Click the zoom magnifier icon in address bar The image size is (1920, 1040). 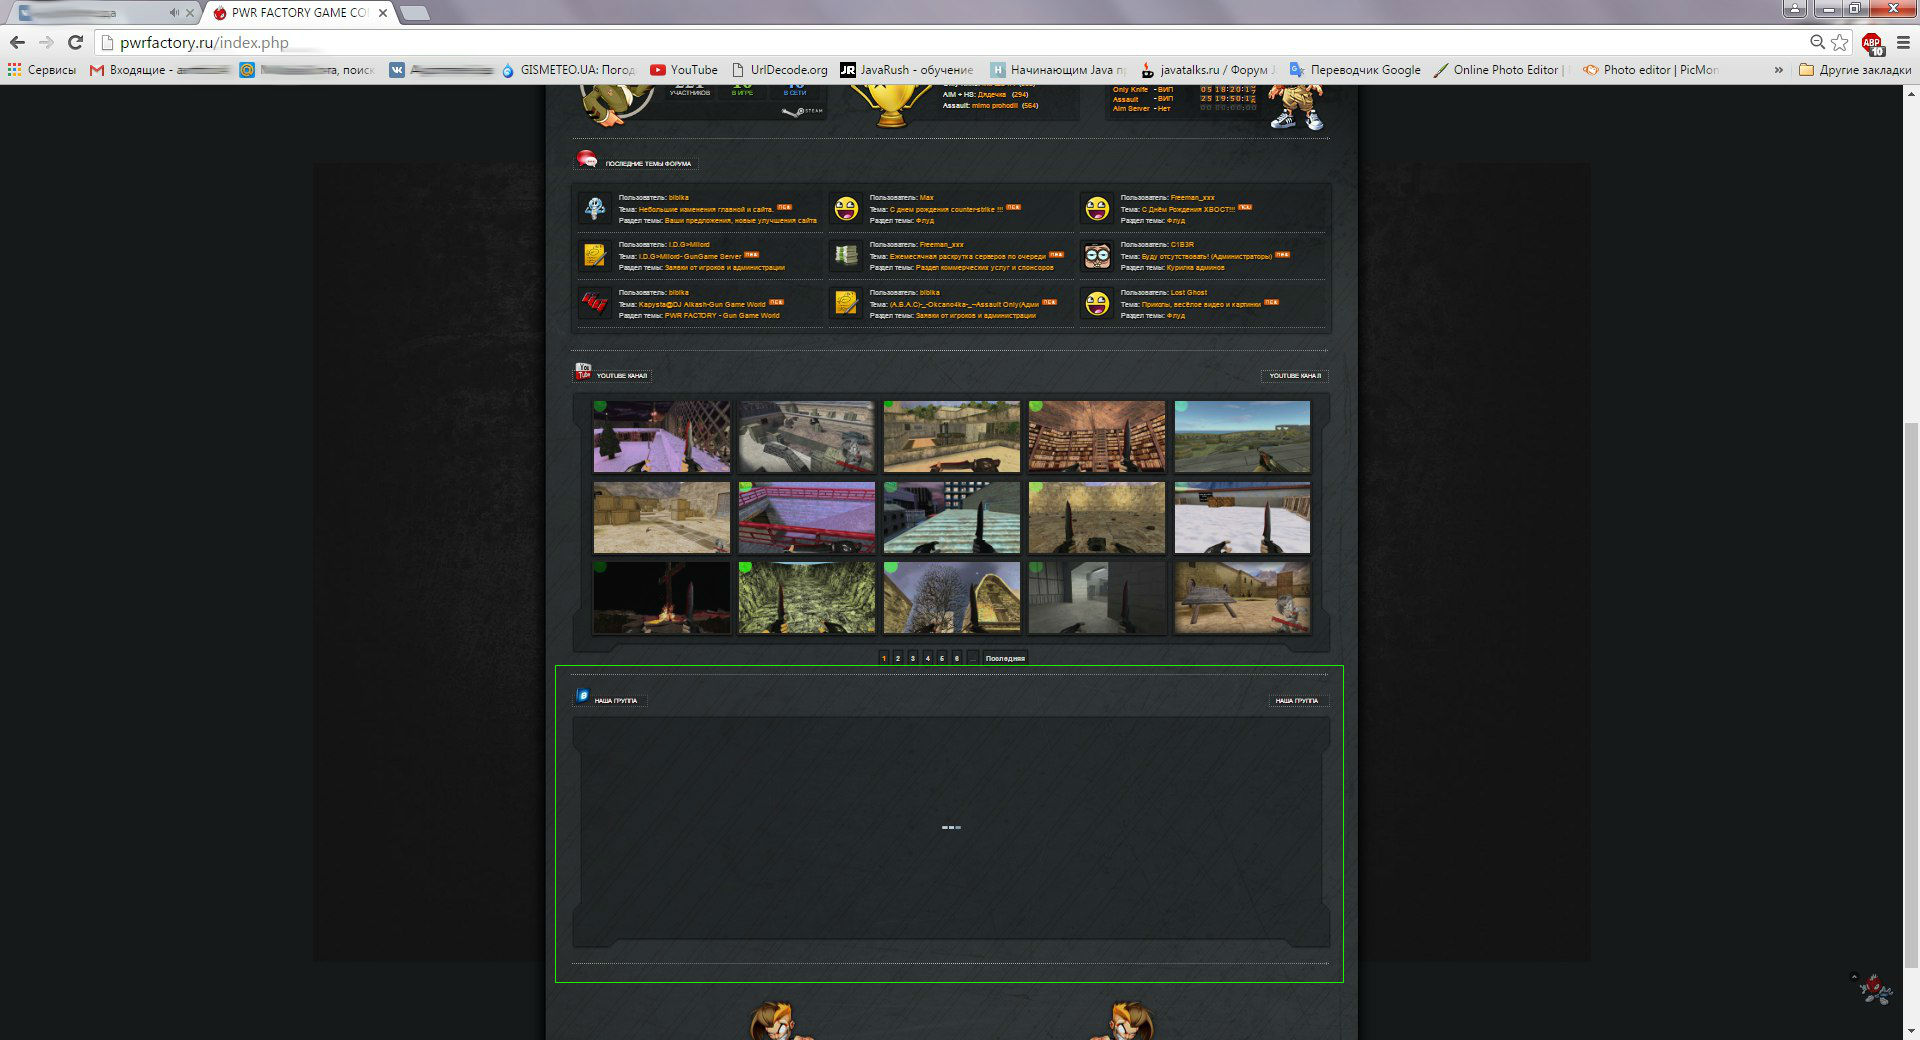point(1817,42)
